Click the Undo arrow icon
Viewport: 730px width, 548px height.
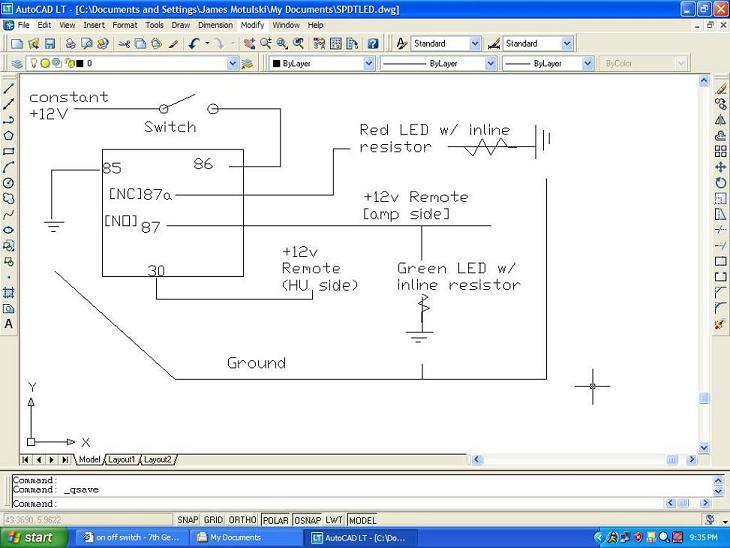[x=194, y=44]
